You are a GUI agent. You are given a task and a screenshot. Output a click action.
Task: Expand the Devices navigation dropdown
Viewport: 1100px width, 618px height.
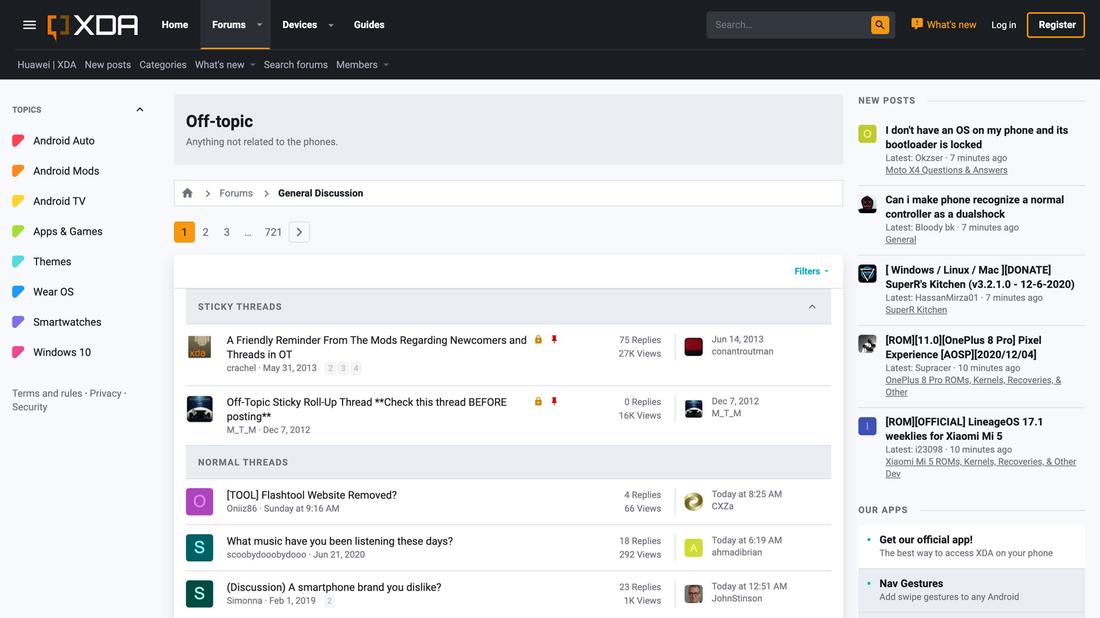(x=329, y=23)
